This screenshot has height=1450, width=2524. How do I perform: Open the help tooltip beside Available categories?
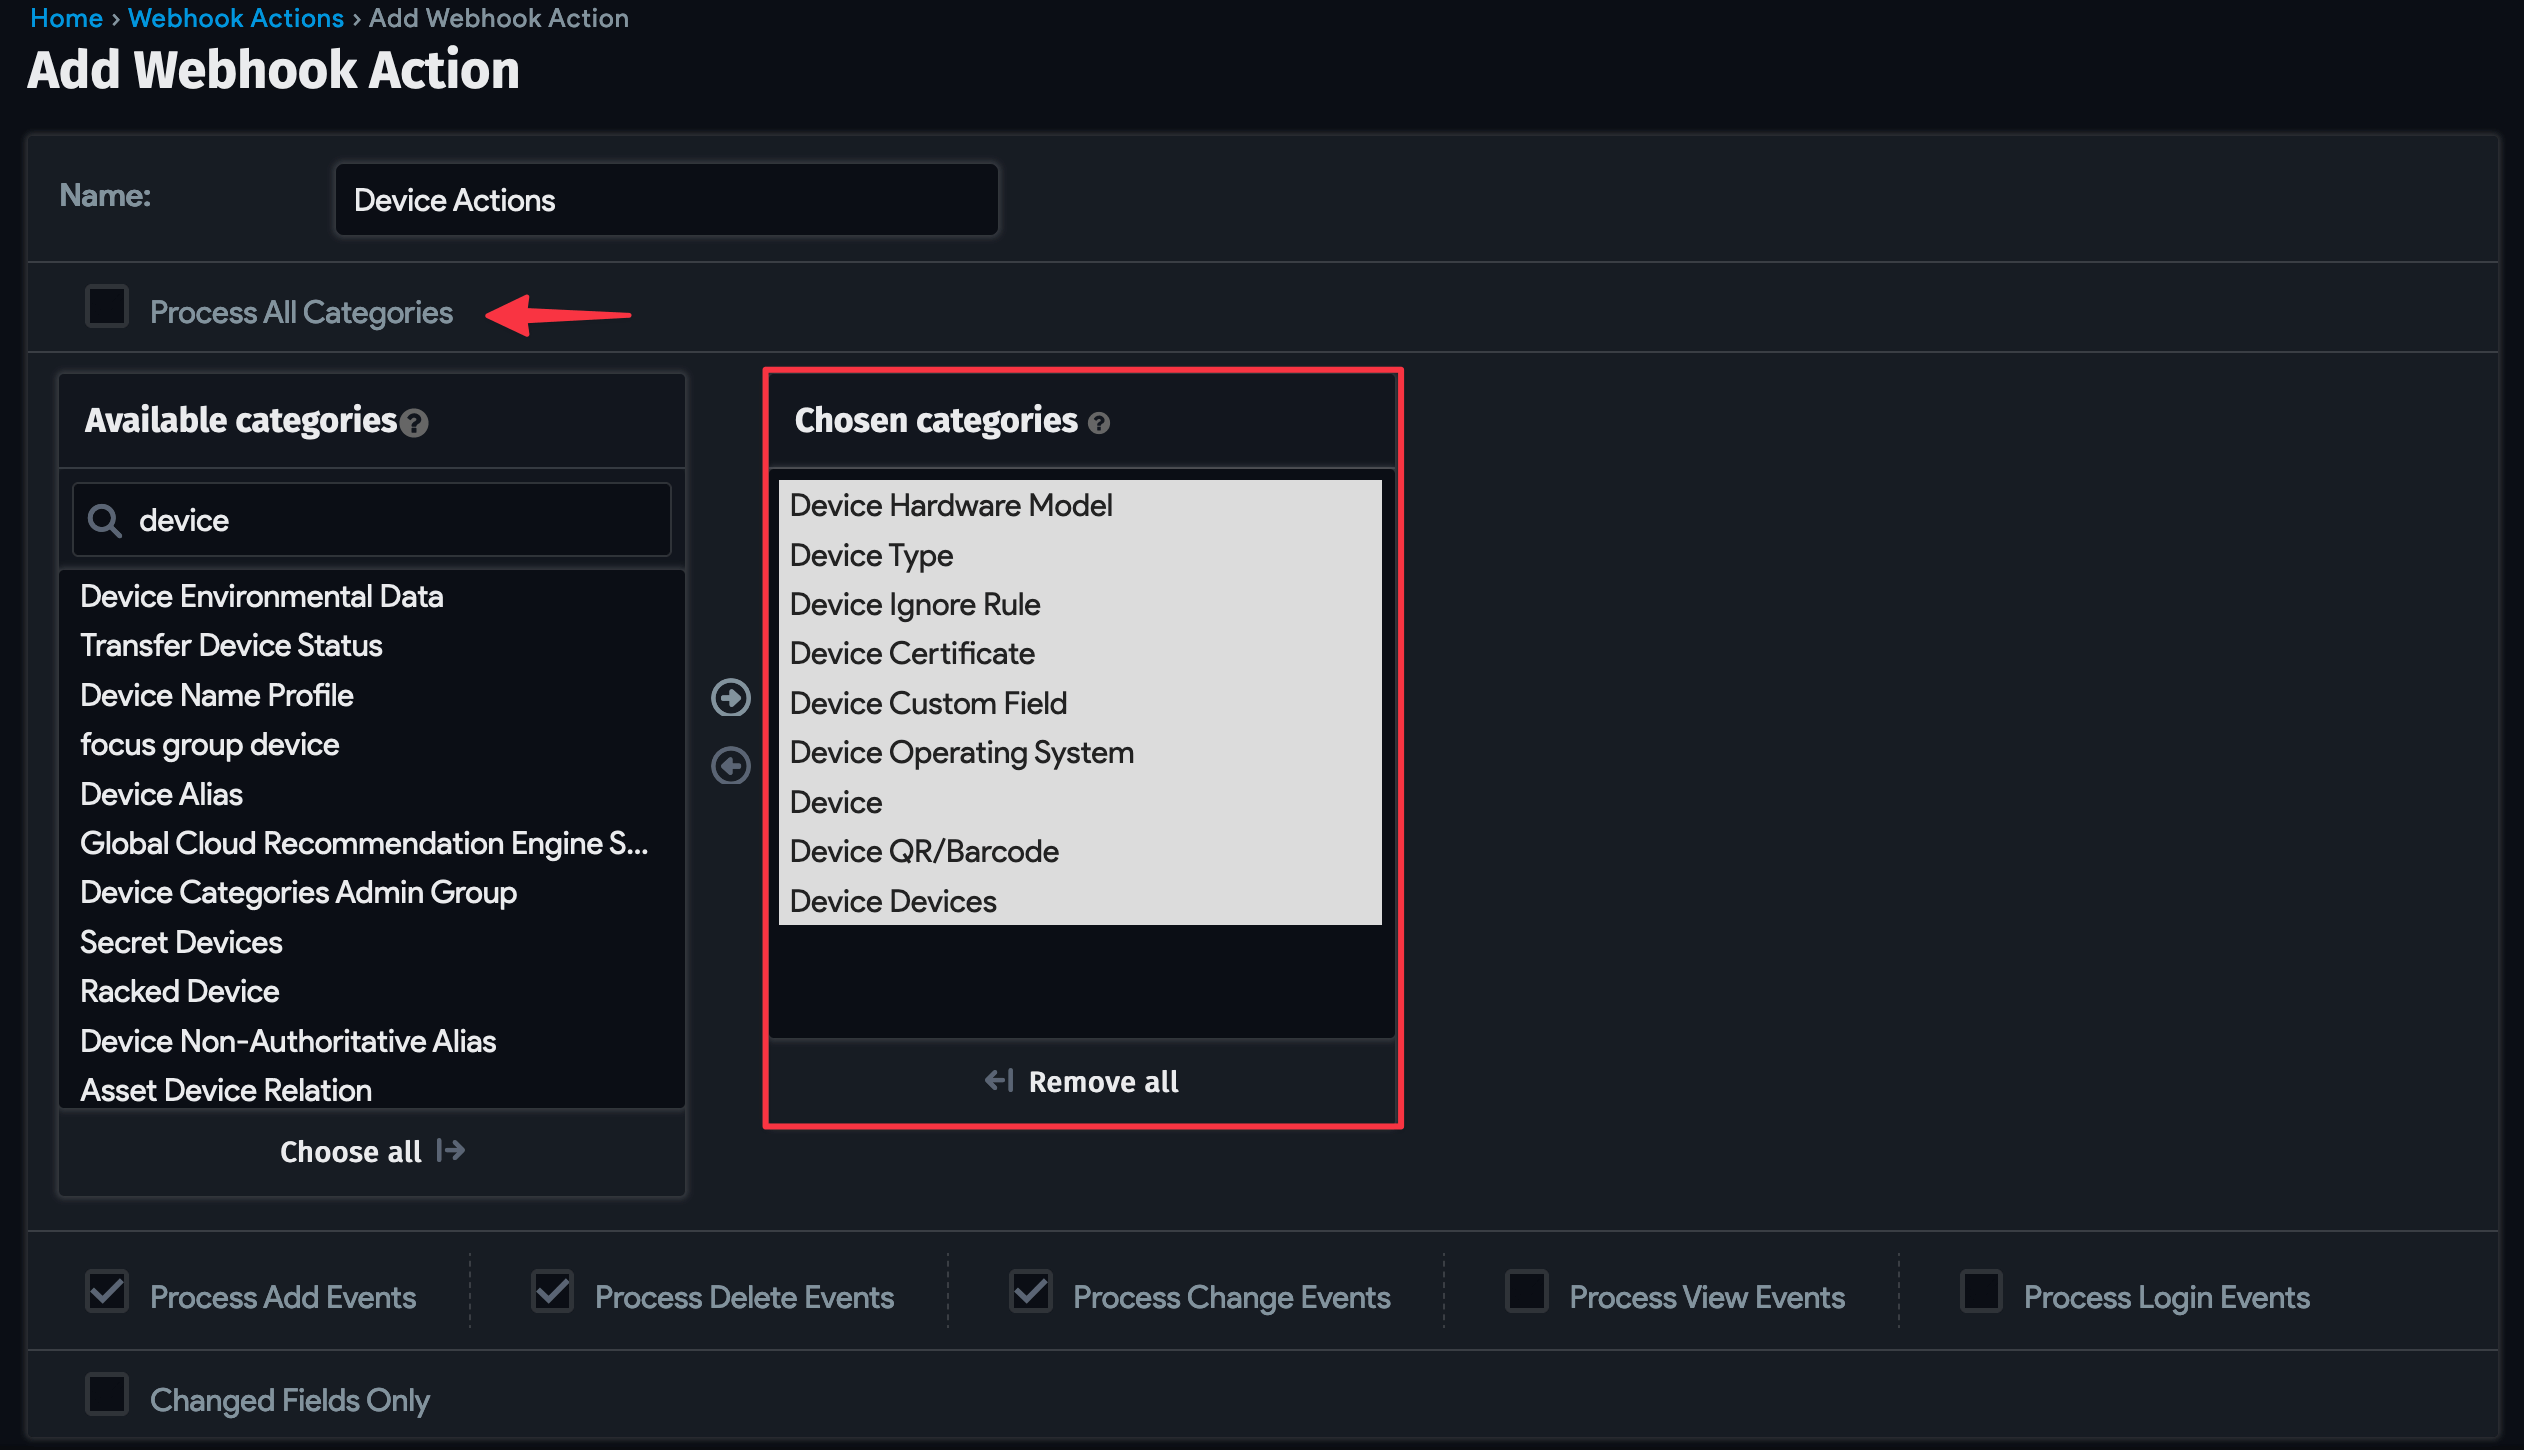pos(416,424)
